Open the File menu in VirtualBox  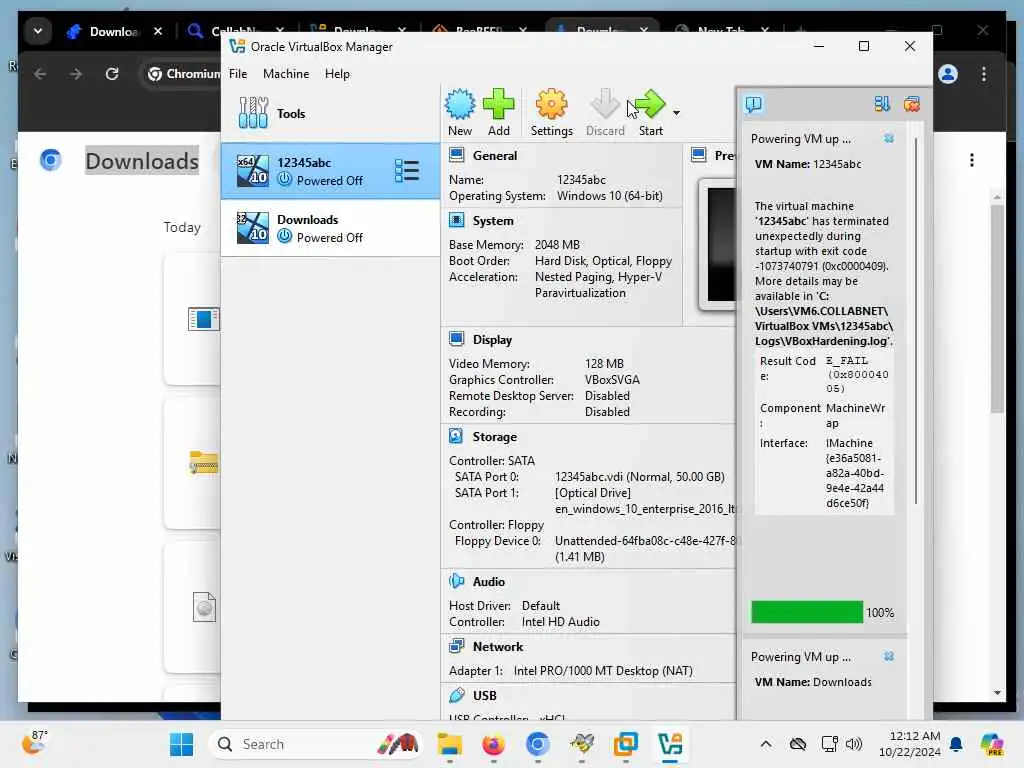238,74
